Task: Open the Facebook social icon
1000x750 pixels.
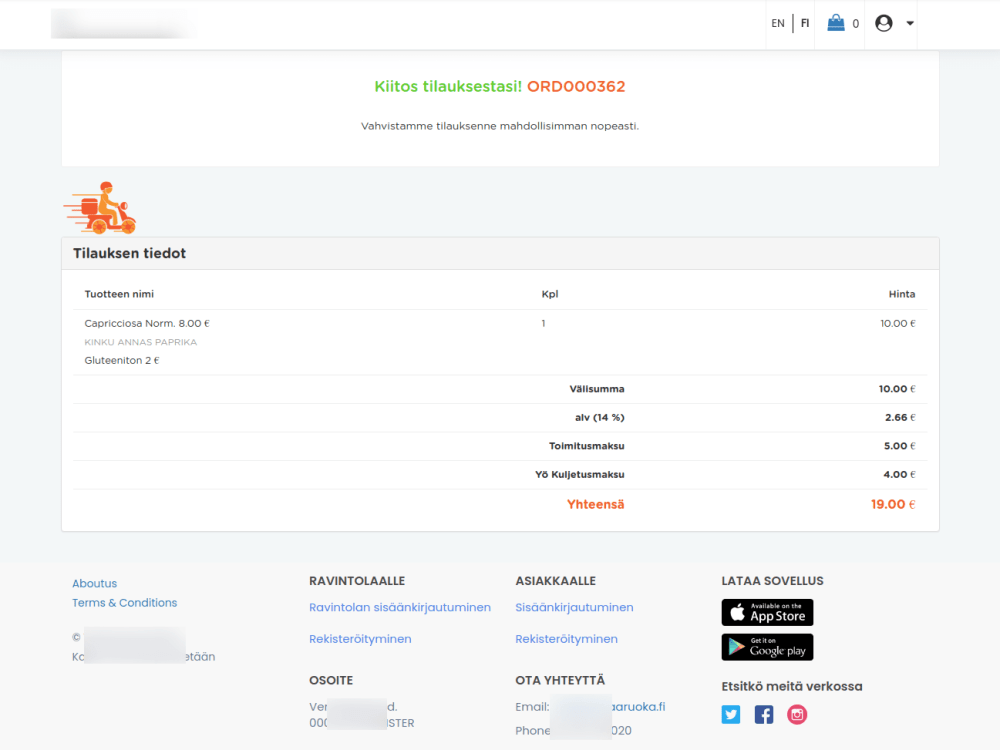Action: pyautogui.click(x=764, y=714)
